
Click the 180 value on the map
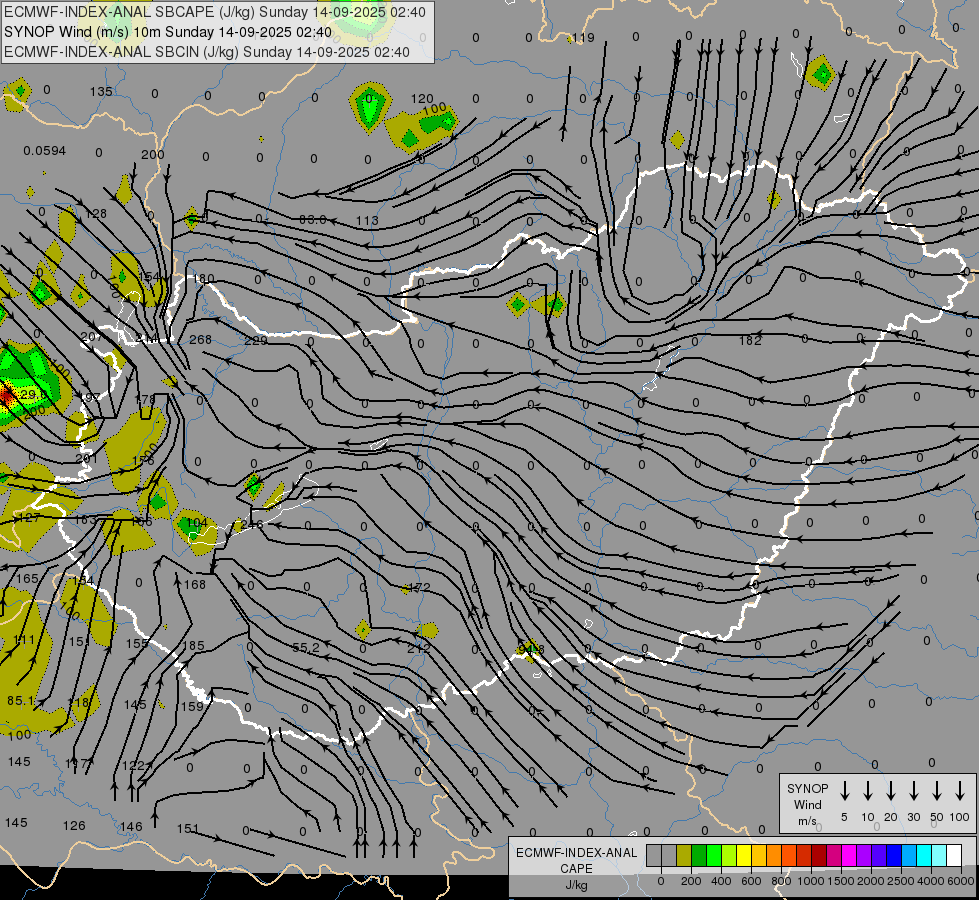(x=204, y=279)
